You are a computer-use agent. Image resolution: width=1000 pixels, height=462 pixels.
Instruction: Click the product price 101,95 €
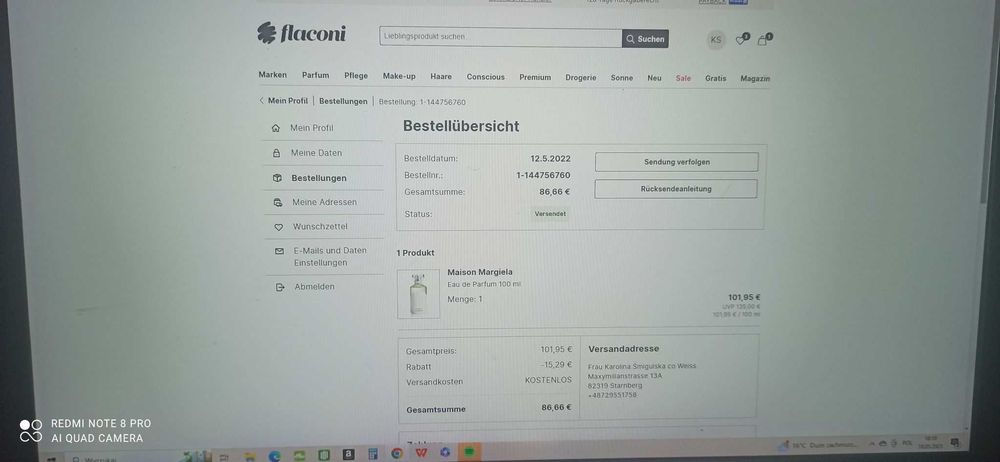point(744,297)
